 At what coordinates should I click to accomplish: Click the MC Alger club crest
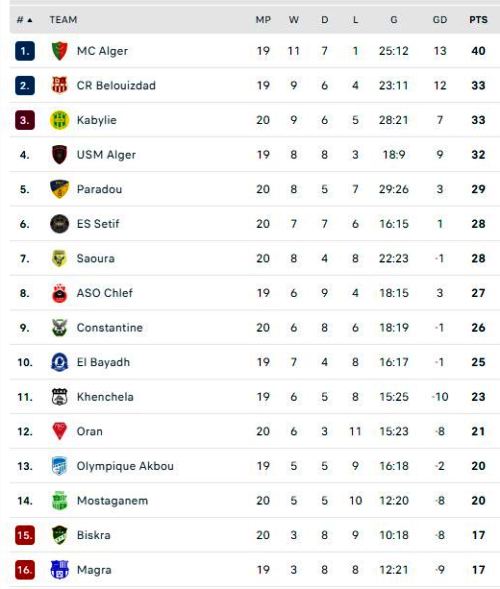[x=59, y=51]
